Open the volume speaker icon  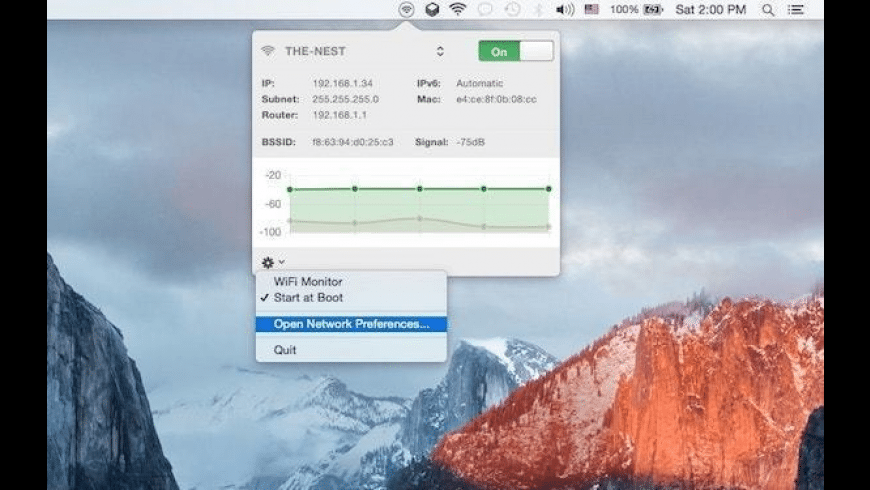pyautogui.click(x=565, y=9)
